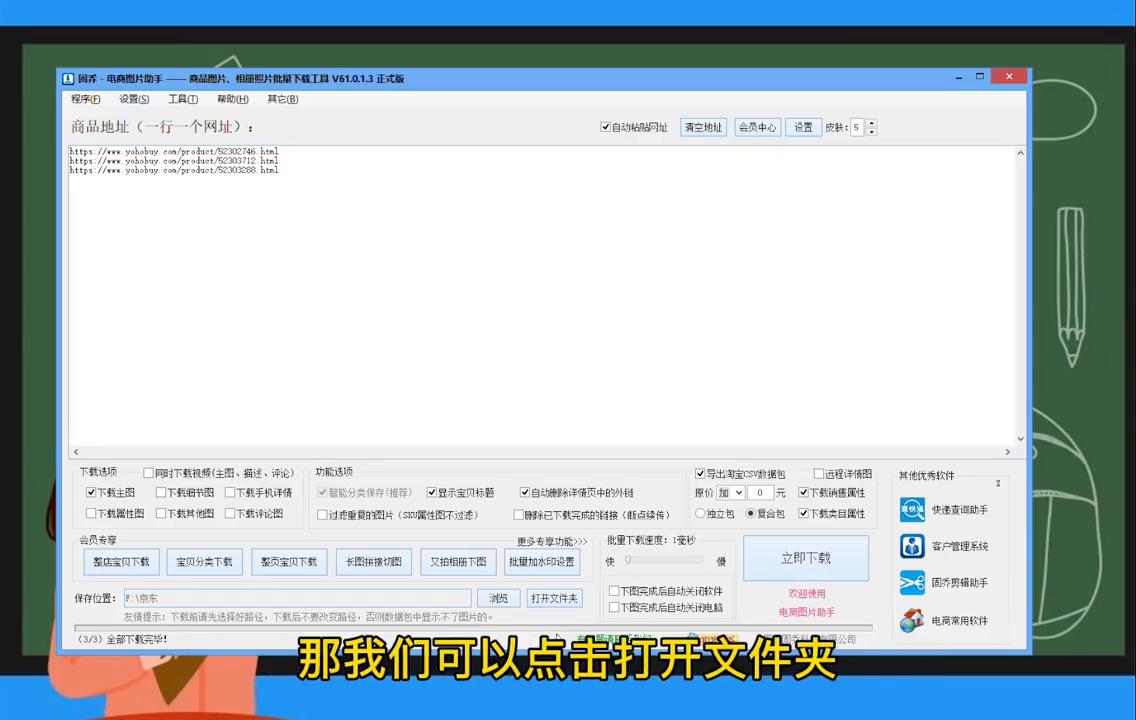The height and width of the screenshot is (720, 1136).
Task: Open the 快递查询助手 express query tool icon
Action: coord(912,509)
